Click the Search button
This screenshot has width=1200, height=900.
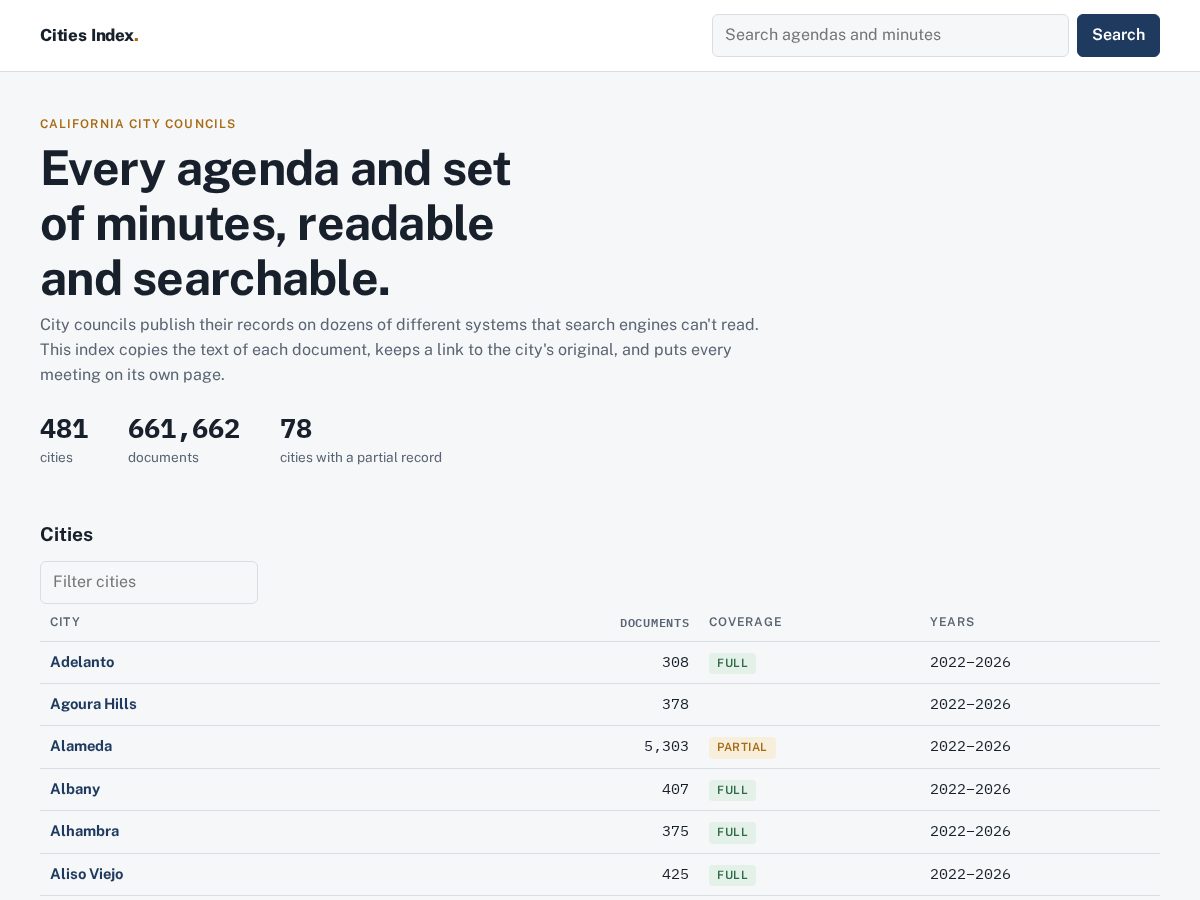(1118, 35)
